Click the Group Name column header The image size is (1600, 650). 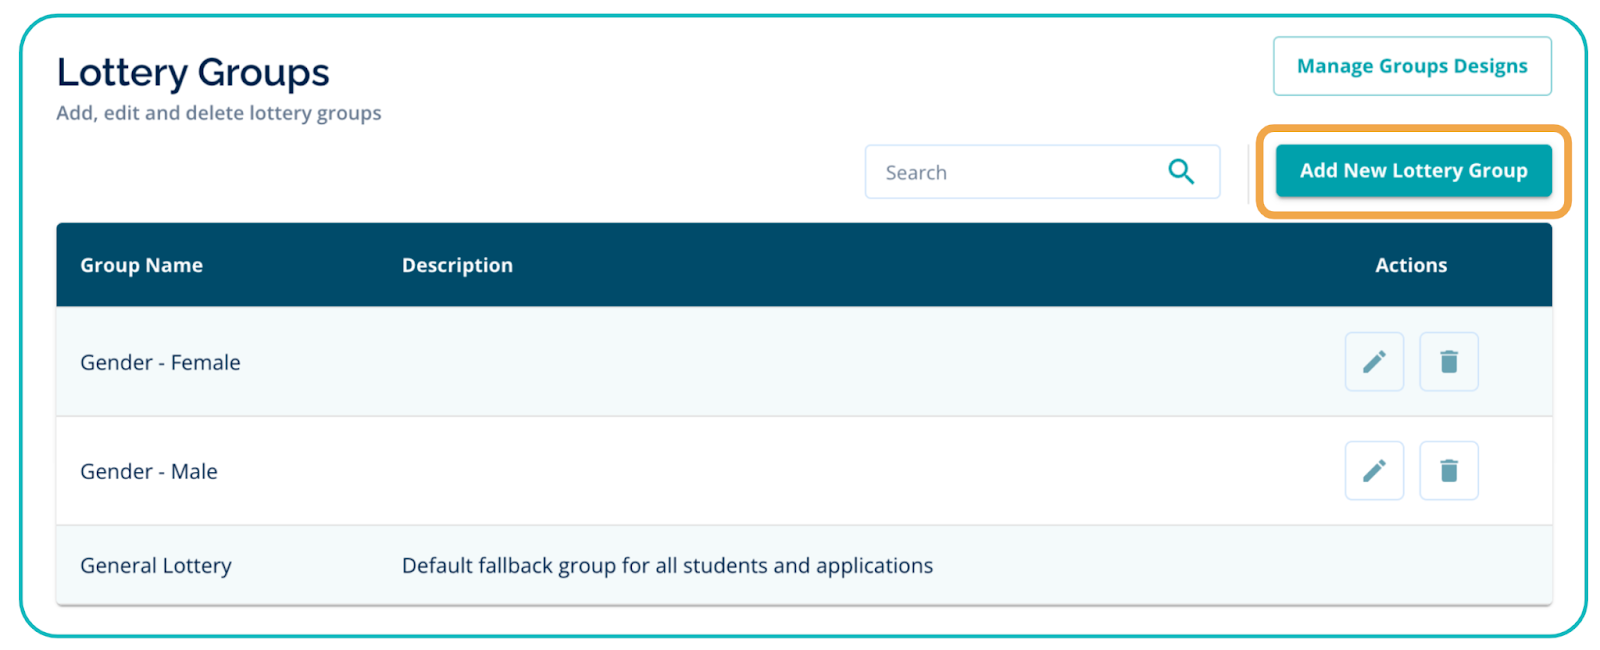pyautogui.click(x=141, y=265)
